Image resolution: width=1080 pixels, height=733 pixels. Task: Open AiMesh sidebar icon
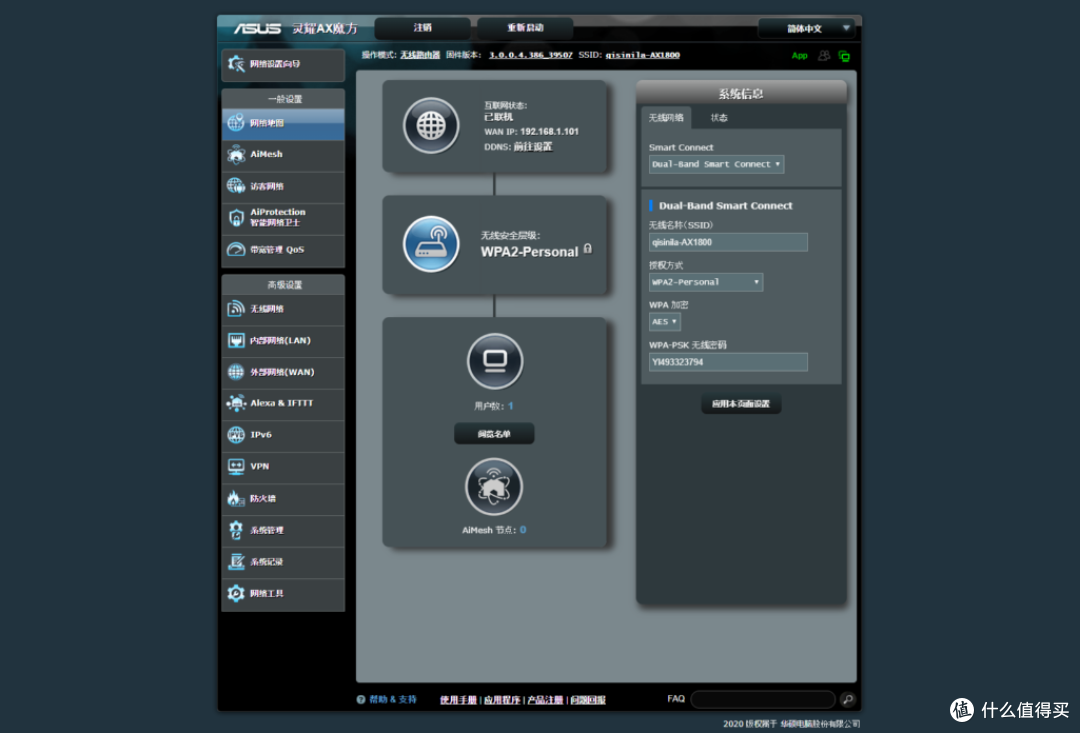click(x=236, y=154)
